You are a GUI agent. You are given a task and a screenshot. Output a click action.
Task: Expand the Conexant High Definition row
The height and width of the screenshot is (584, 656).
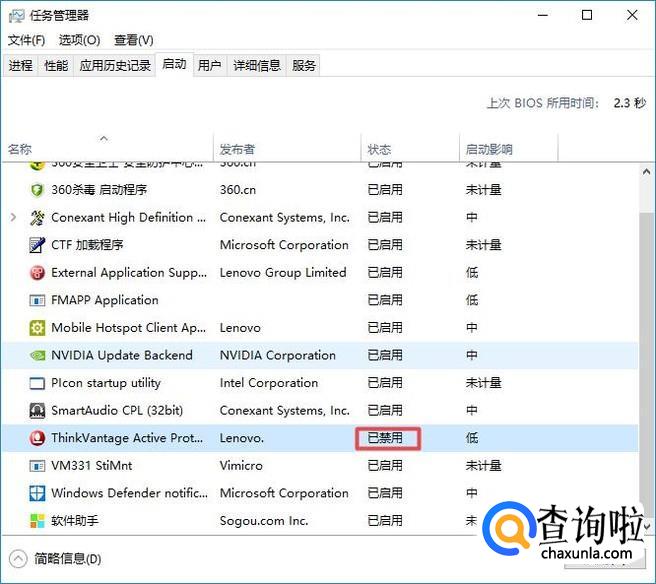13,218
